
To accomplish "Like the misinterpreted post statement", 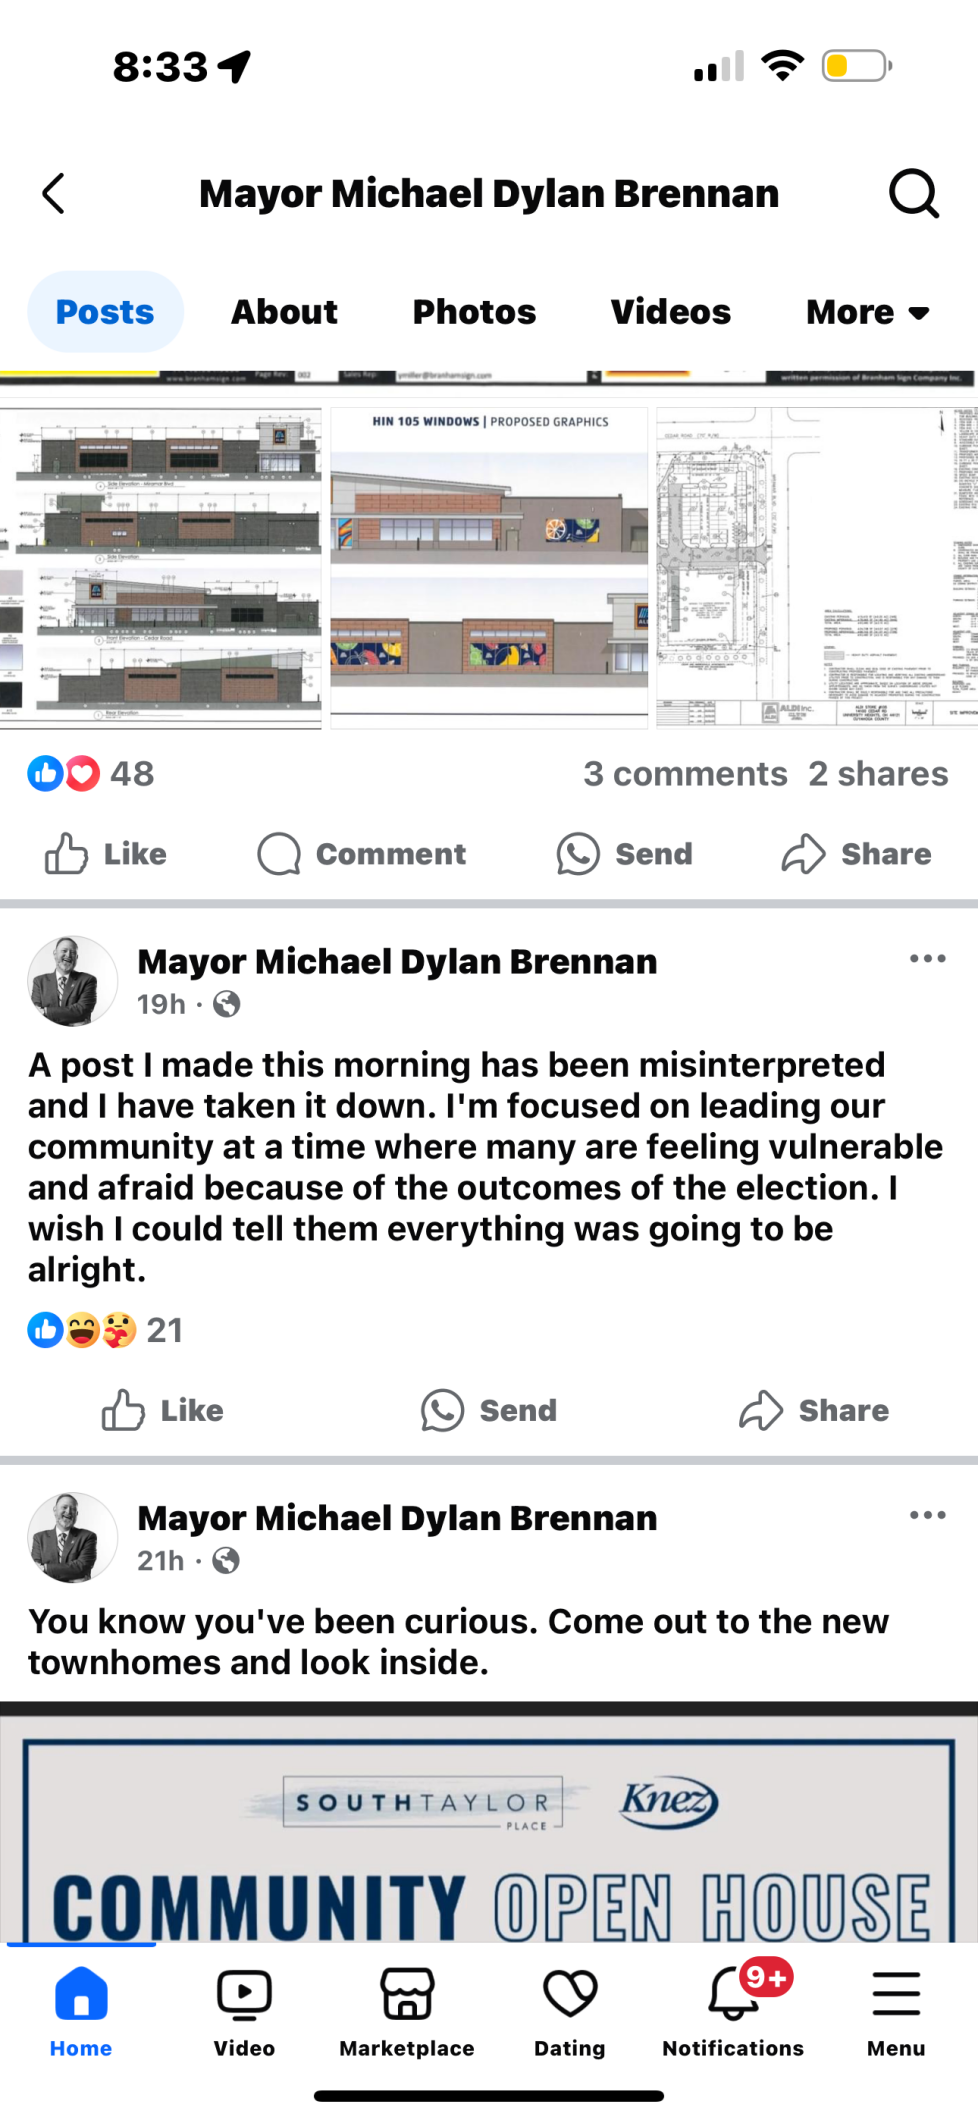I will (163, 1411).
